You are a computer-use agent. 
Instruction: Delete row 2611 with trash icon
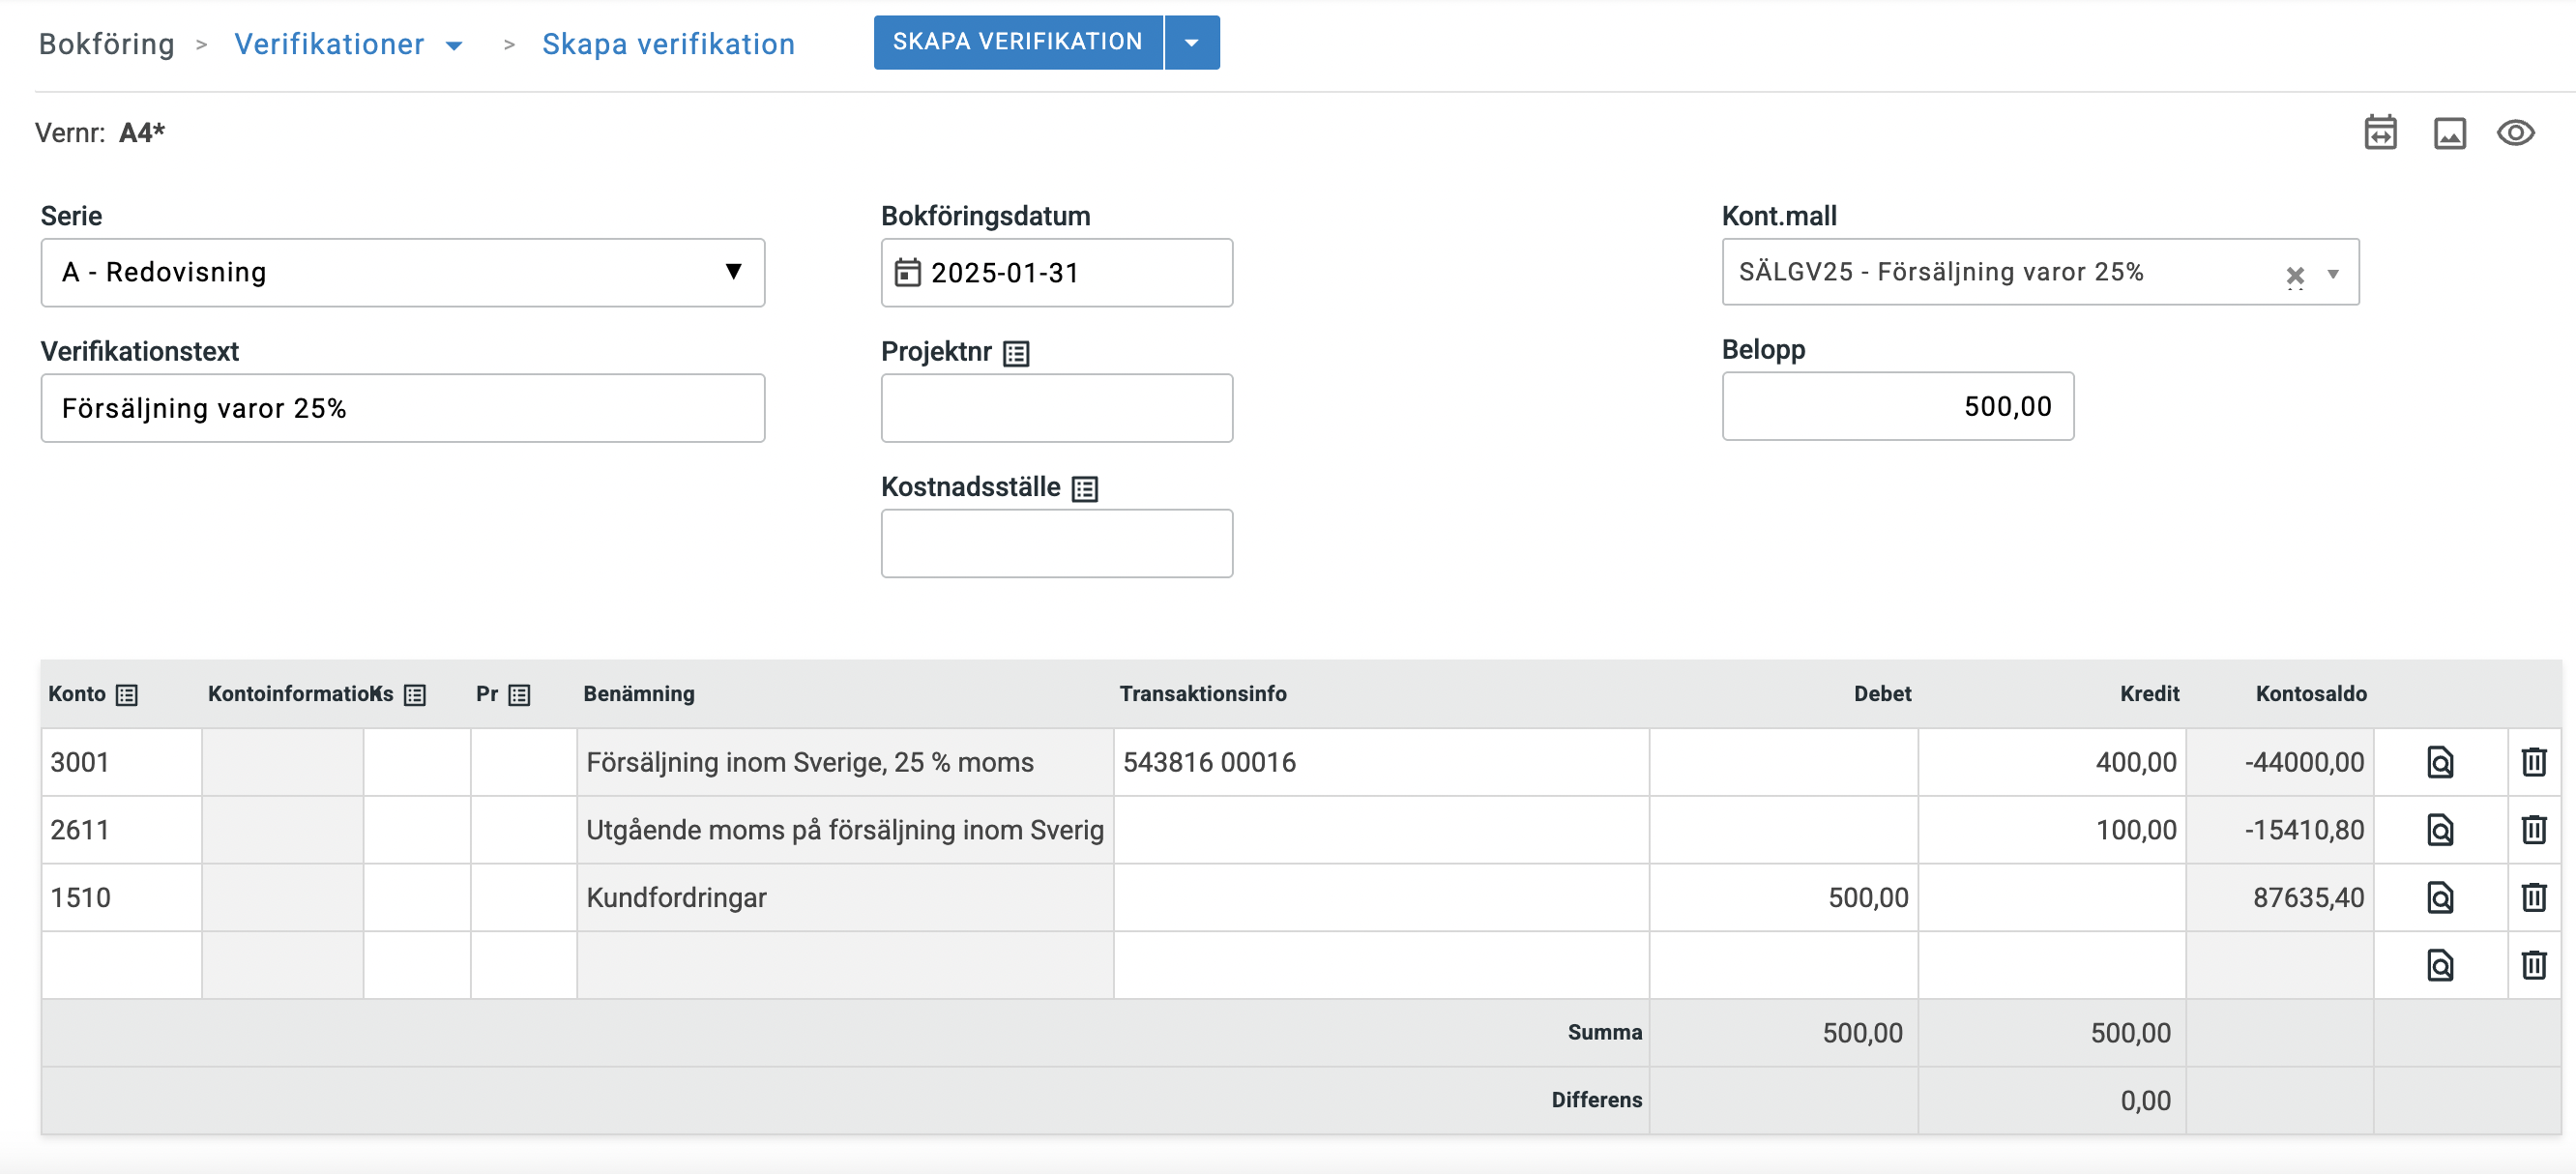[2533, 830]
